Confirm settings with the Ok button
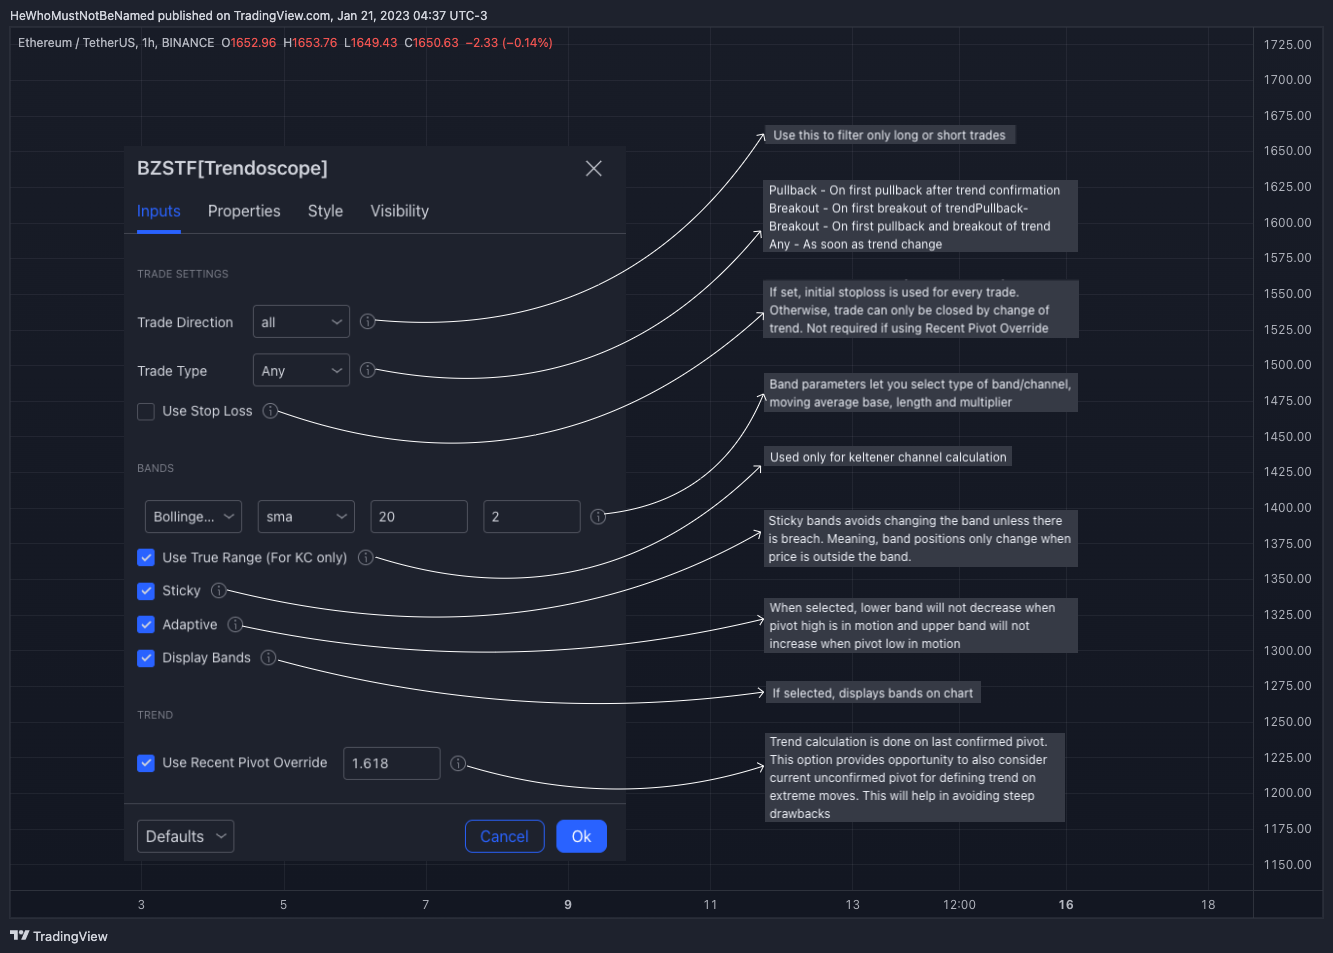Image resolution: width=1333 pixels, height=953 pixels. click(x=581, y=836)
